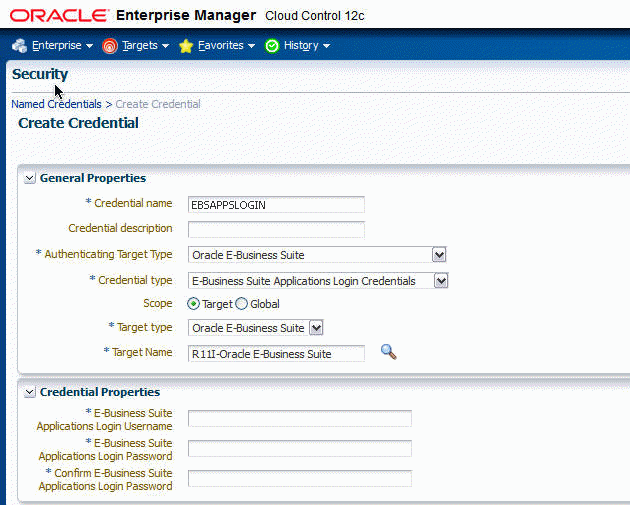Click the Security page heading

pyautogui.click(x=40, y=74)
